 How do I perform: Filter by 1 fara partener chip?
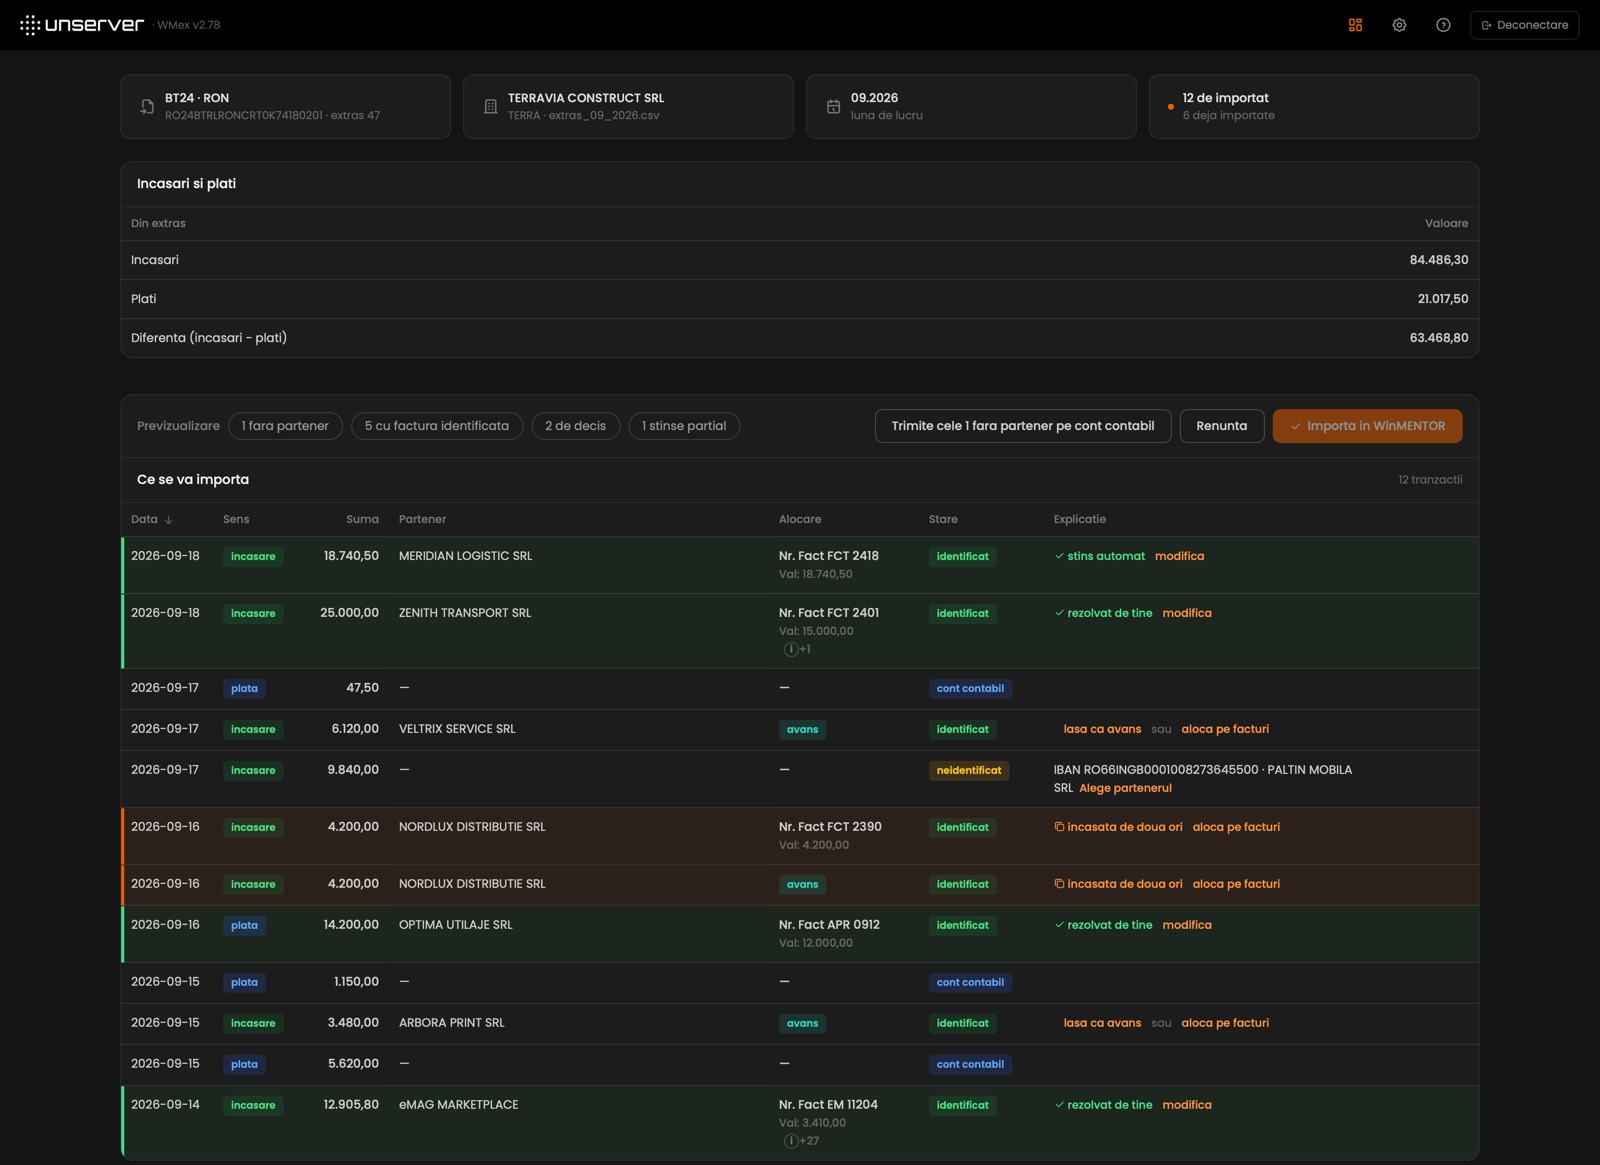285,426
